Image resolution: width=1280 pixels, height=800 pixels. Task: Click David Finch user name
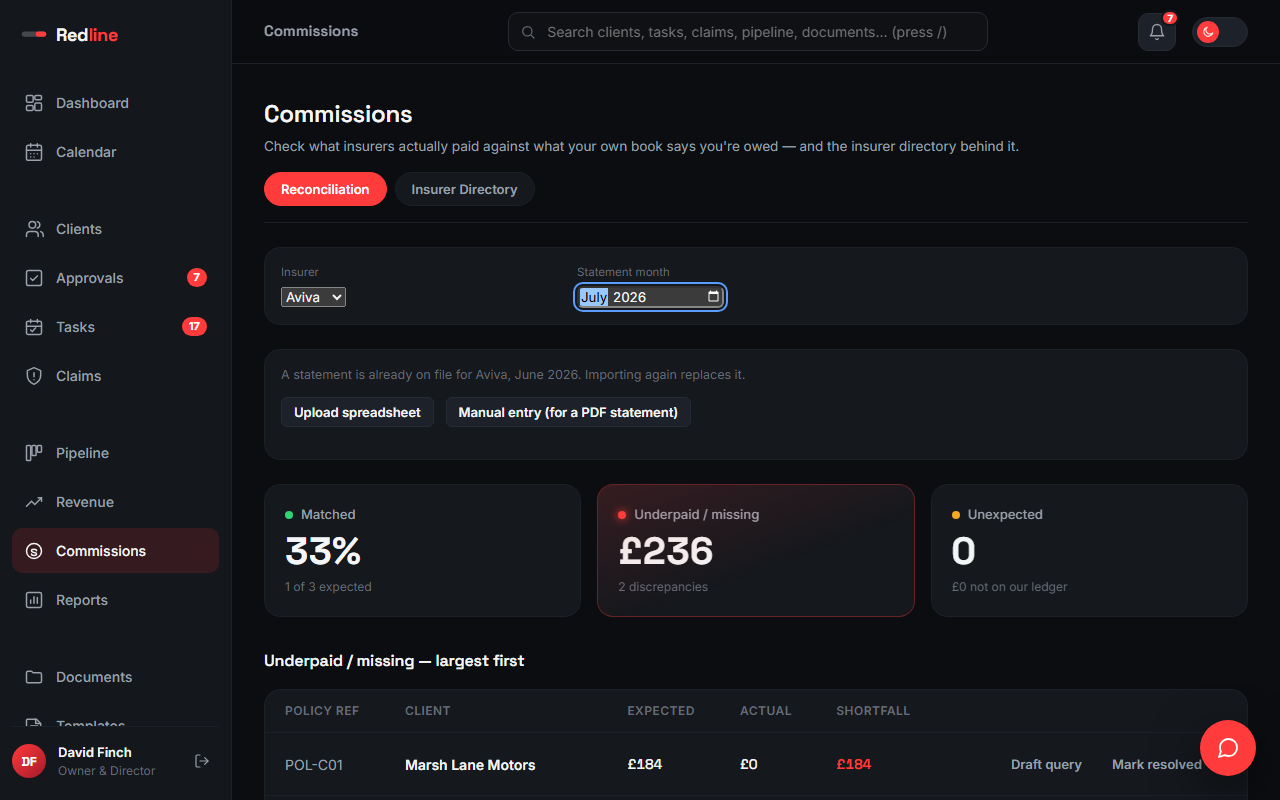(x=95, y=752)
